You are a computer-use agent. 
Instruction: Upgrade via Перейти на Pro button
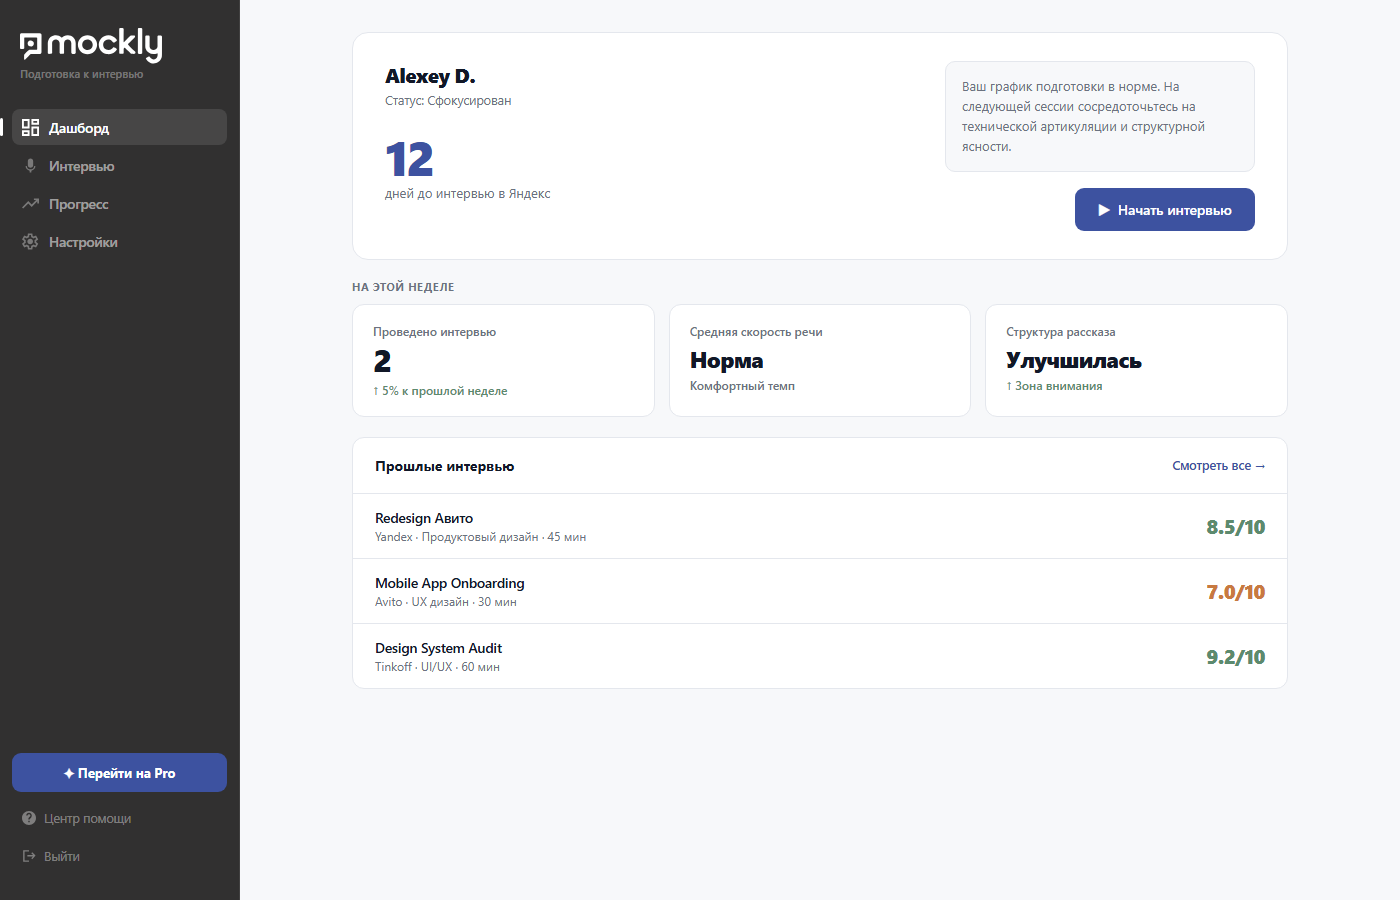pyautogui.click(x=119, y=773)
